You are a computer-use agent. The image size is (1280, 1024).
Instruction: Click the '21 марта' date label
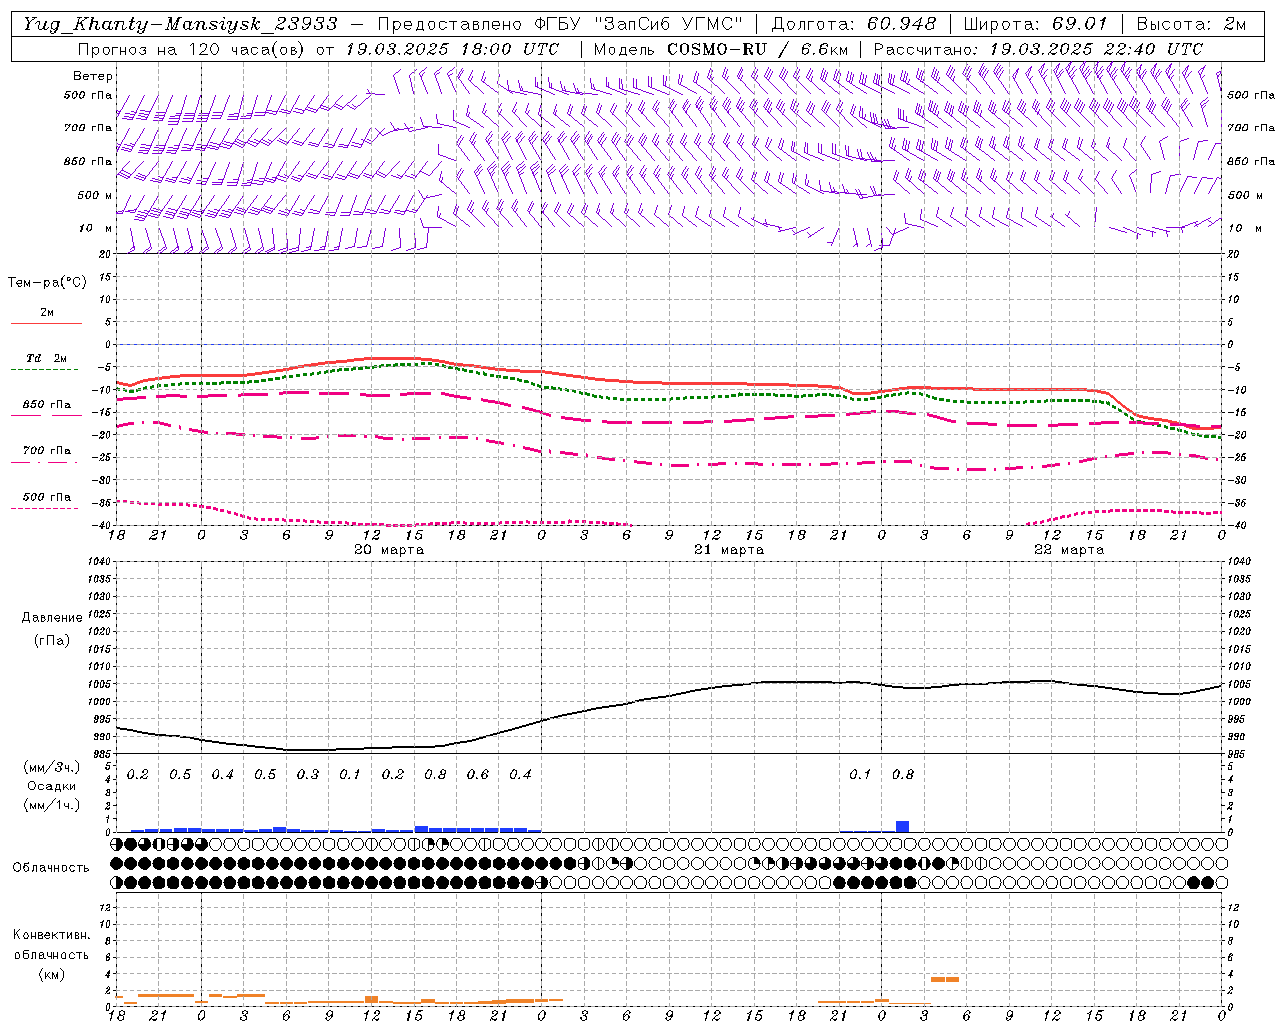point(729,550)
